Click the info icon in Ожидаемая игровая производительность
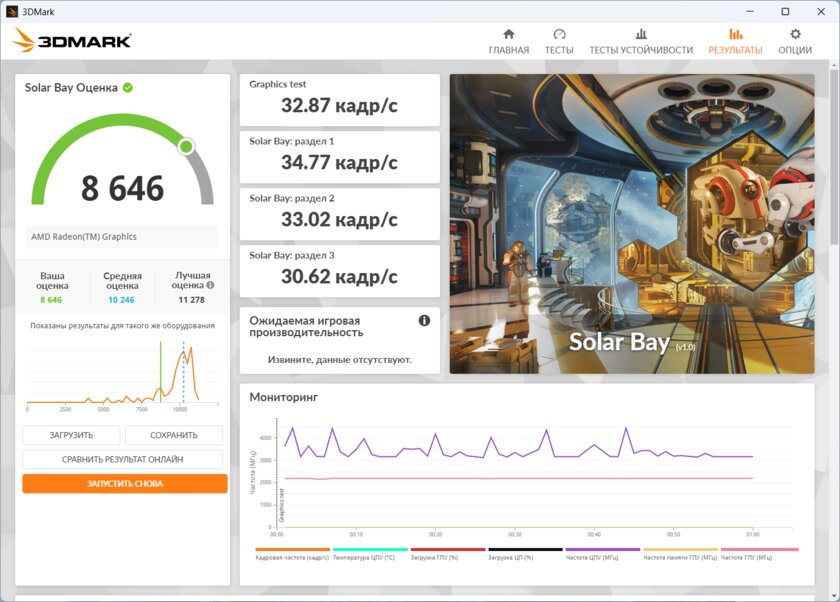This screenshot has width=840, height=602. click(x=424, y=320)
